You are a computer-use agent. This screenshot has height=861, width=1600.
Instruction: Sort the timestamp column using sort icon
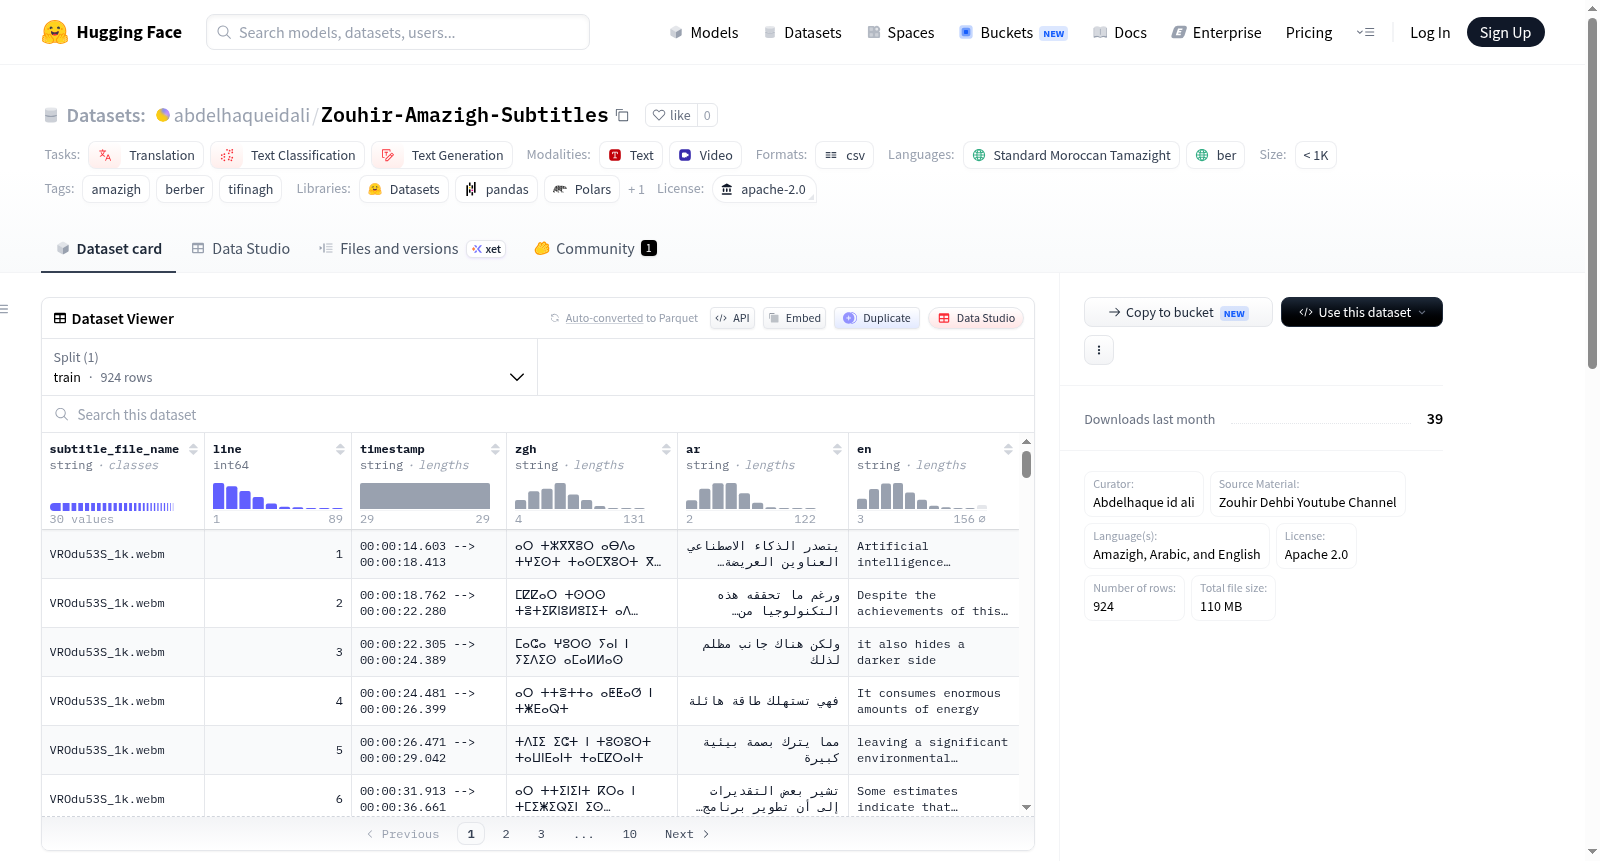495,449
